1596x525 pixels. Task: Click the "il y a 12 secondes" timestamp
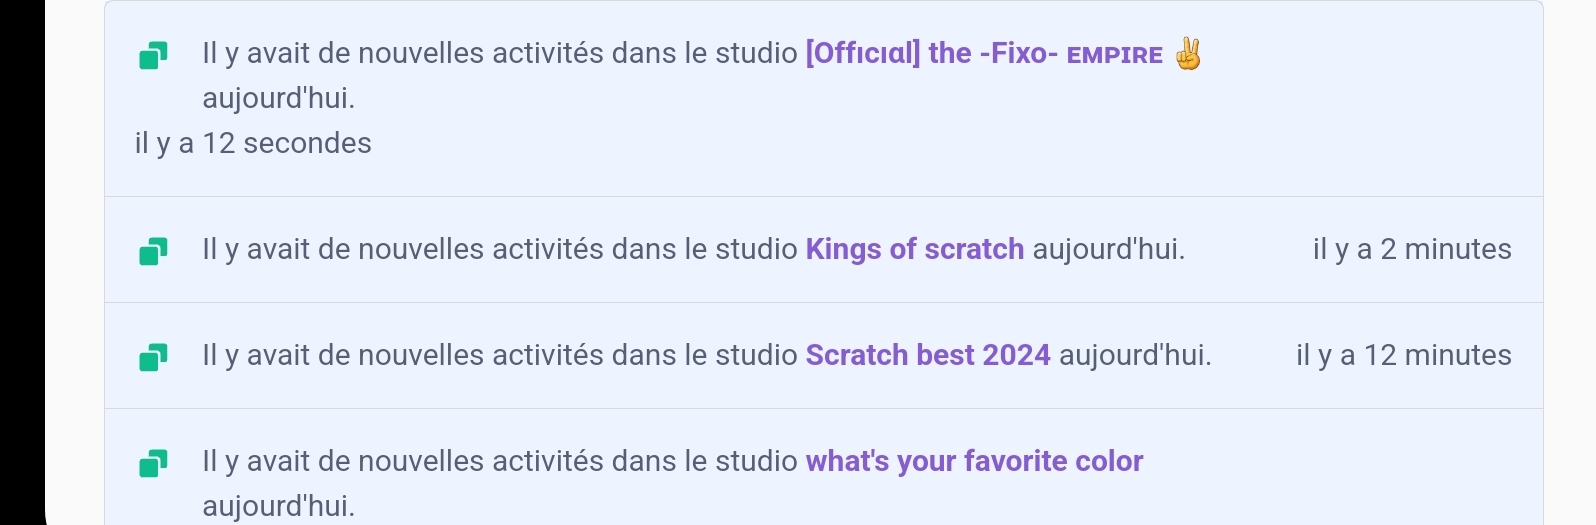pyautogui.click(x=253, y=144)
